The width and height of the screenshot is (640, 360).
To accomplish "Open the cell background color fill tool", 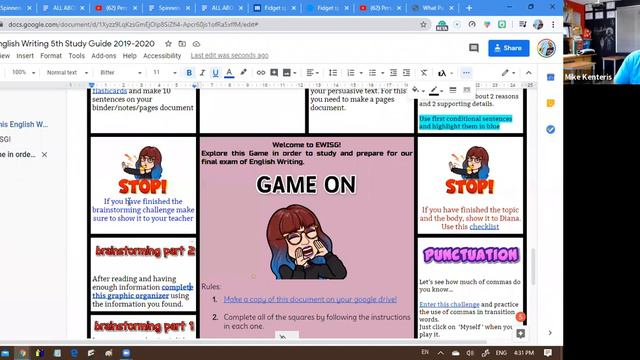I will (418, 90).
